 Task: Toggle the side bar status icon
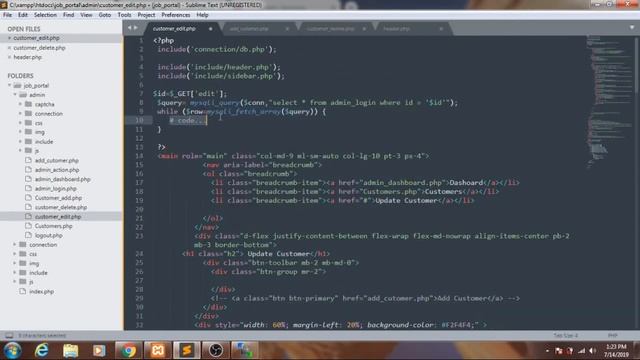9,336
